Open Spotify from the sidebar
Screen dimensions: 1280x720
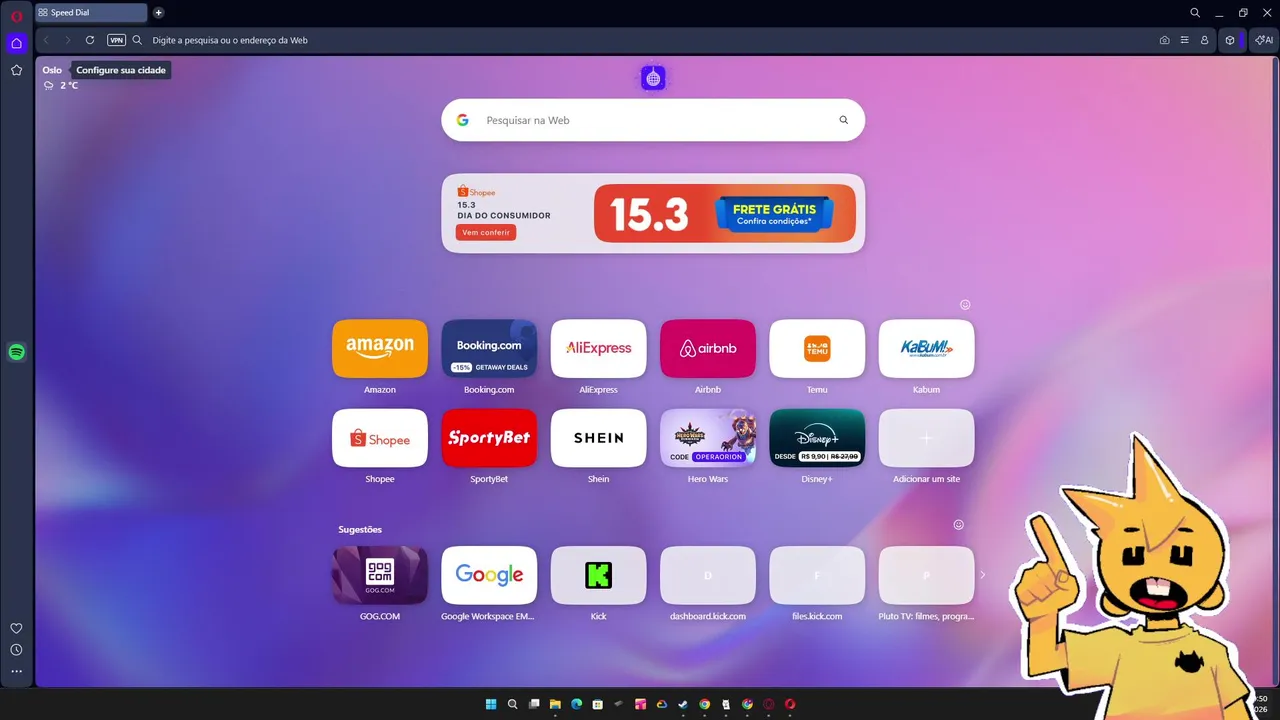click(16, 352)
